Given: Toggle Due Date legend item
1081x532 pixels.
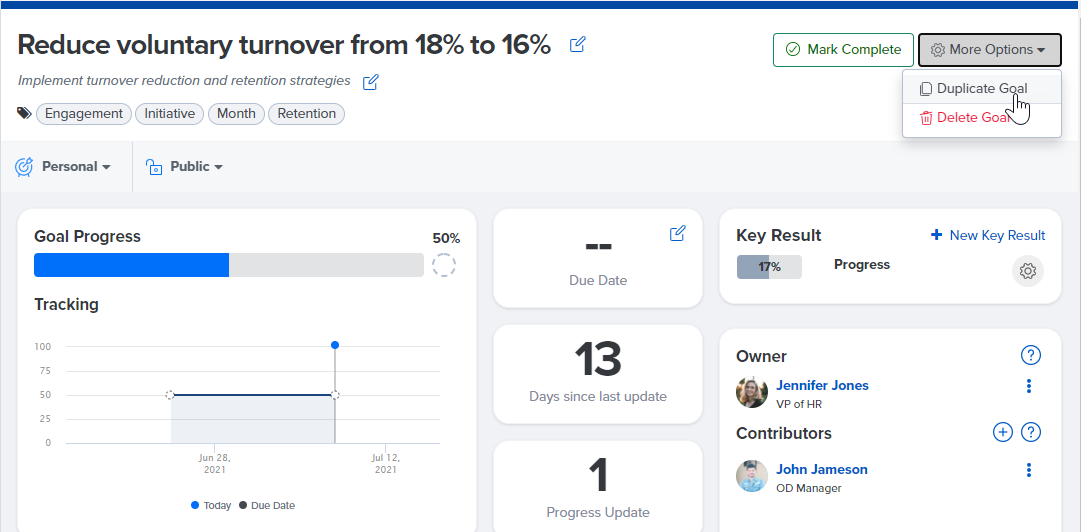Looking at the screenshot, I should click(x=267, y=505).
